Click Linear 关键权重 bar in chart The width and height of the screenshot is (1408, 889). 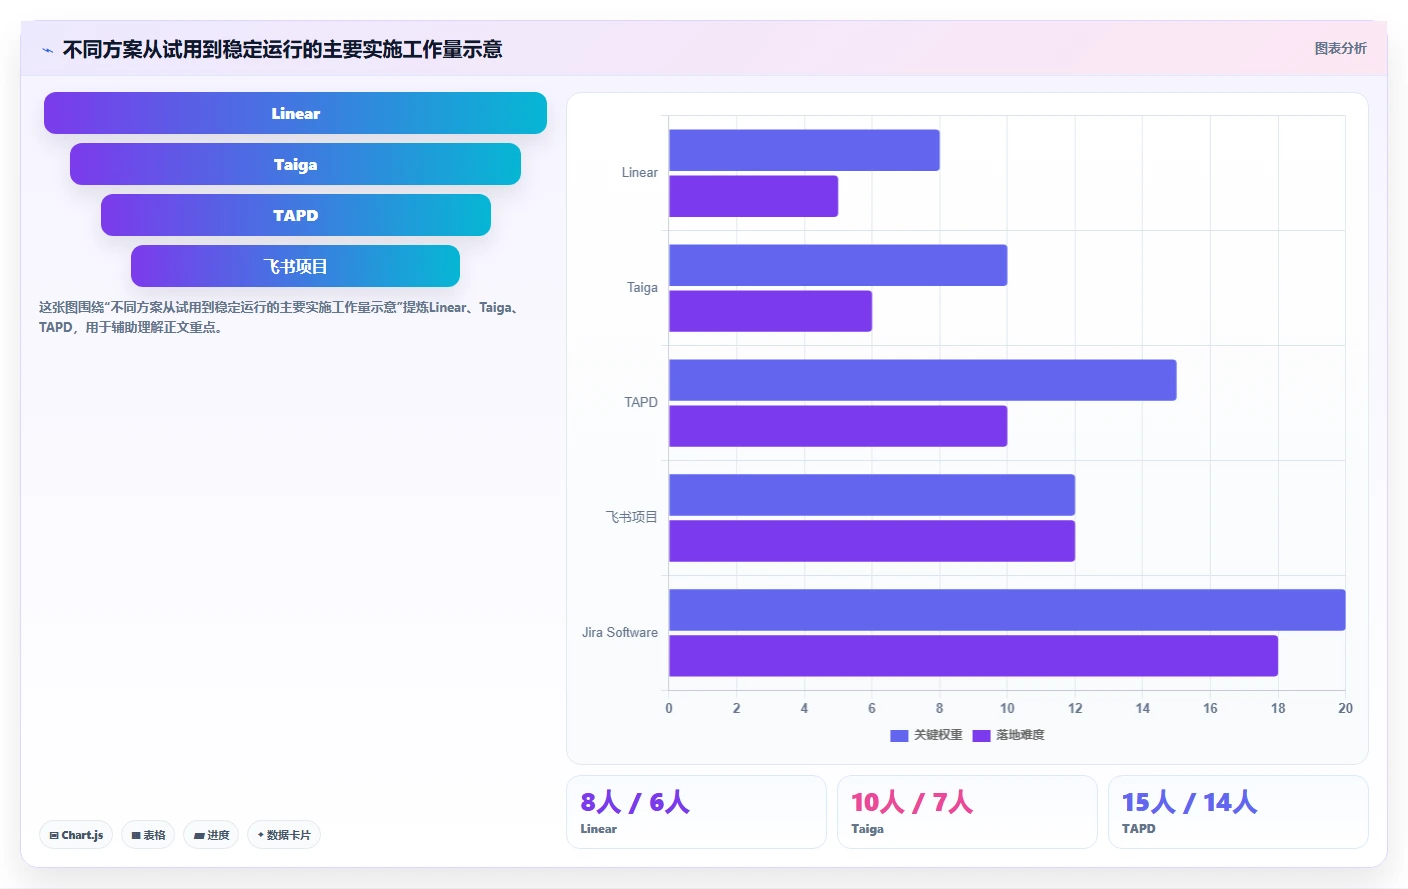tap(804, 150)
